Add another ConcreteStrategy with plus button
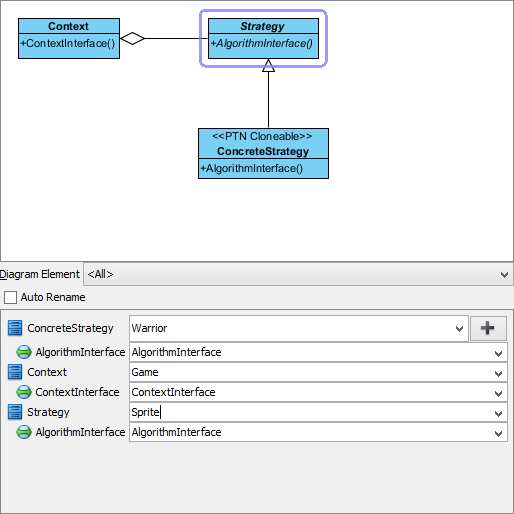This screenshot has width=514, height=514. point(488,328)
